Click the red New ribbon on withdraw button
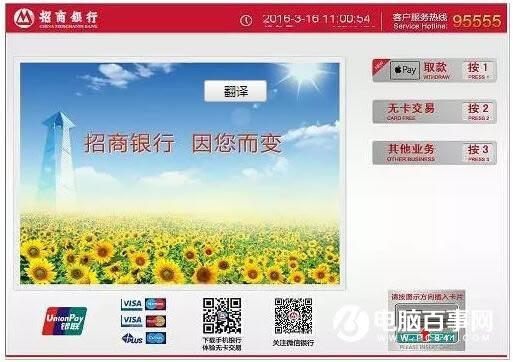The height and width of the screenshot is (362, 513). tap(379, 66)
